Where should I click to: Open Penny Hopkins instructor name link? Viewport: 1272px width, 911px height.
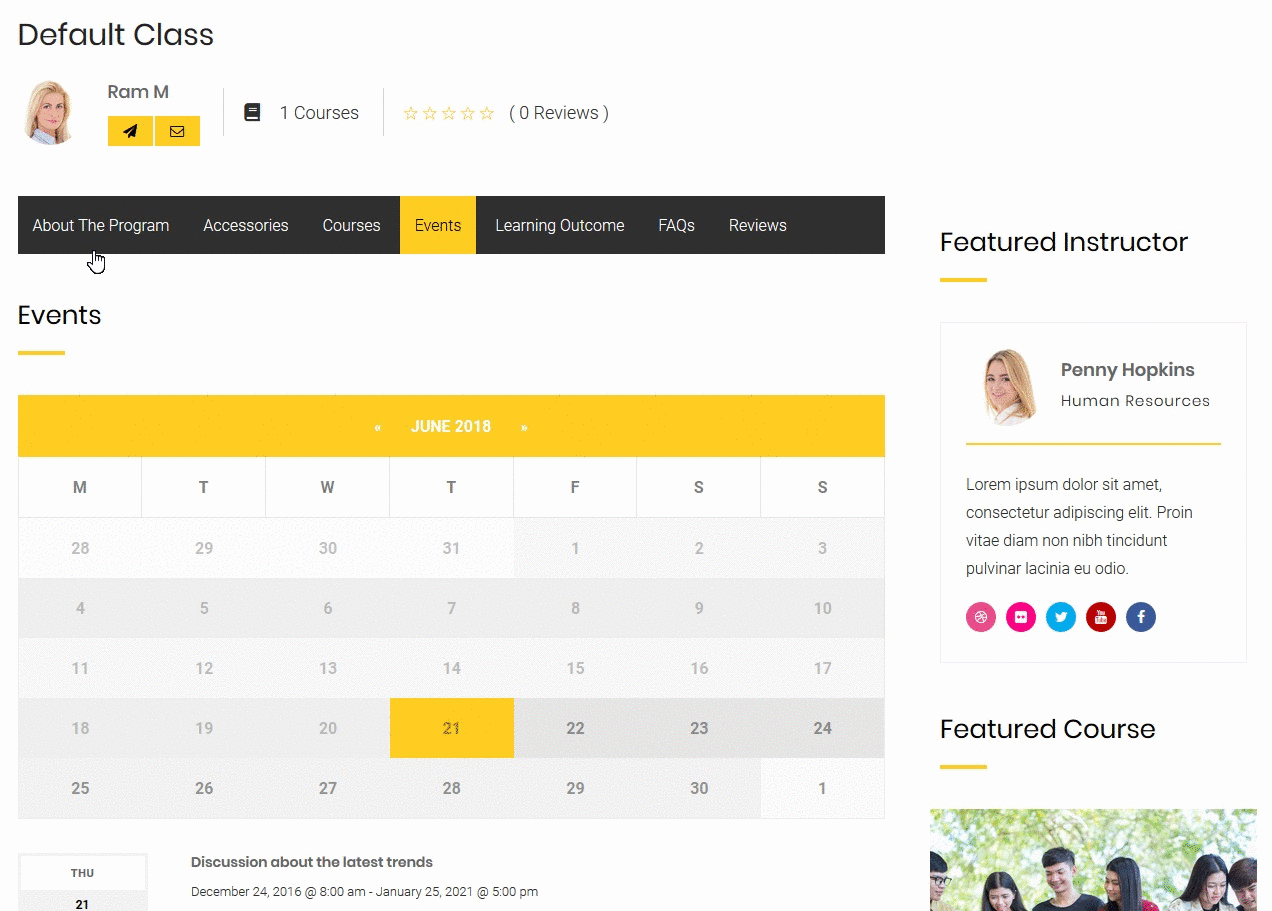(x=1128, y=370)
